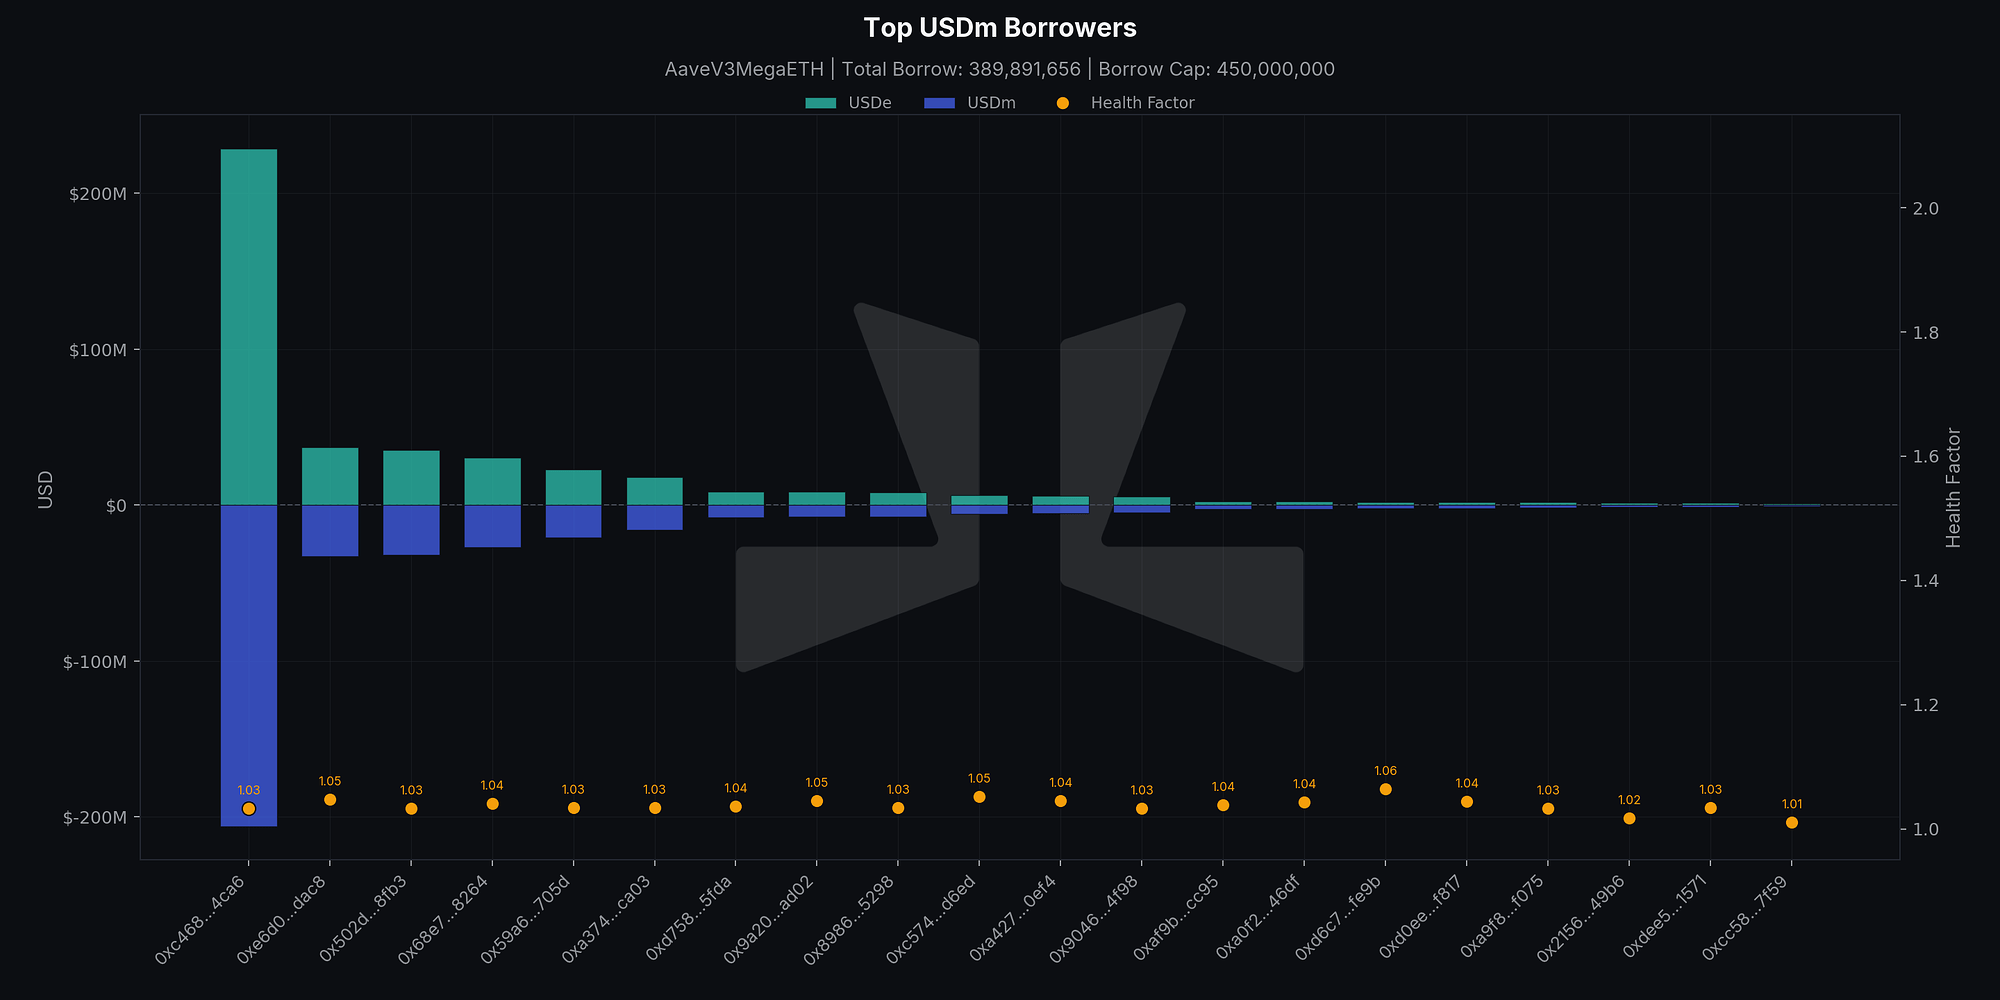Screen dimensions: 2000x1000
Task: Click the blue USDm bar for 0x59a6...705d
Action: (573, 521)
